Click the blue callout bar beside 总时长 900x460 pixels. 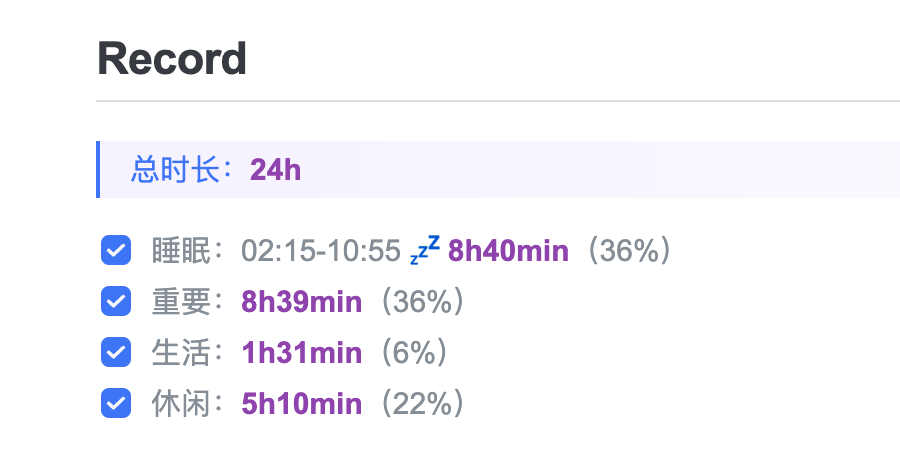click(98, 170)
